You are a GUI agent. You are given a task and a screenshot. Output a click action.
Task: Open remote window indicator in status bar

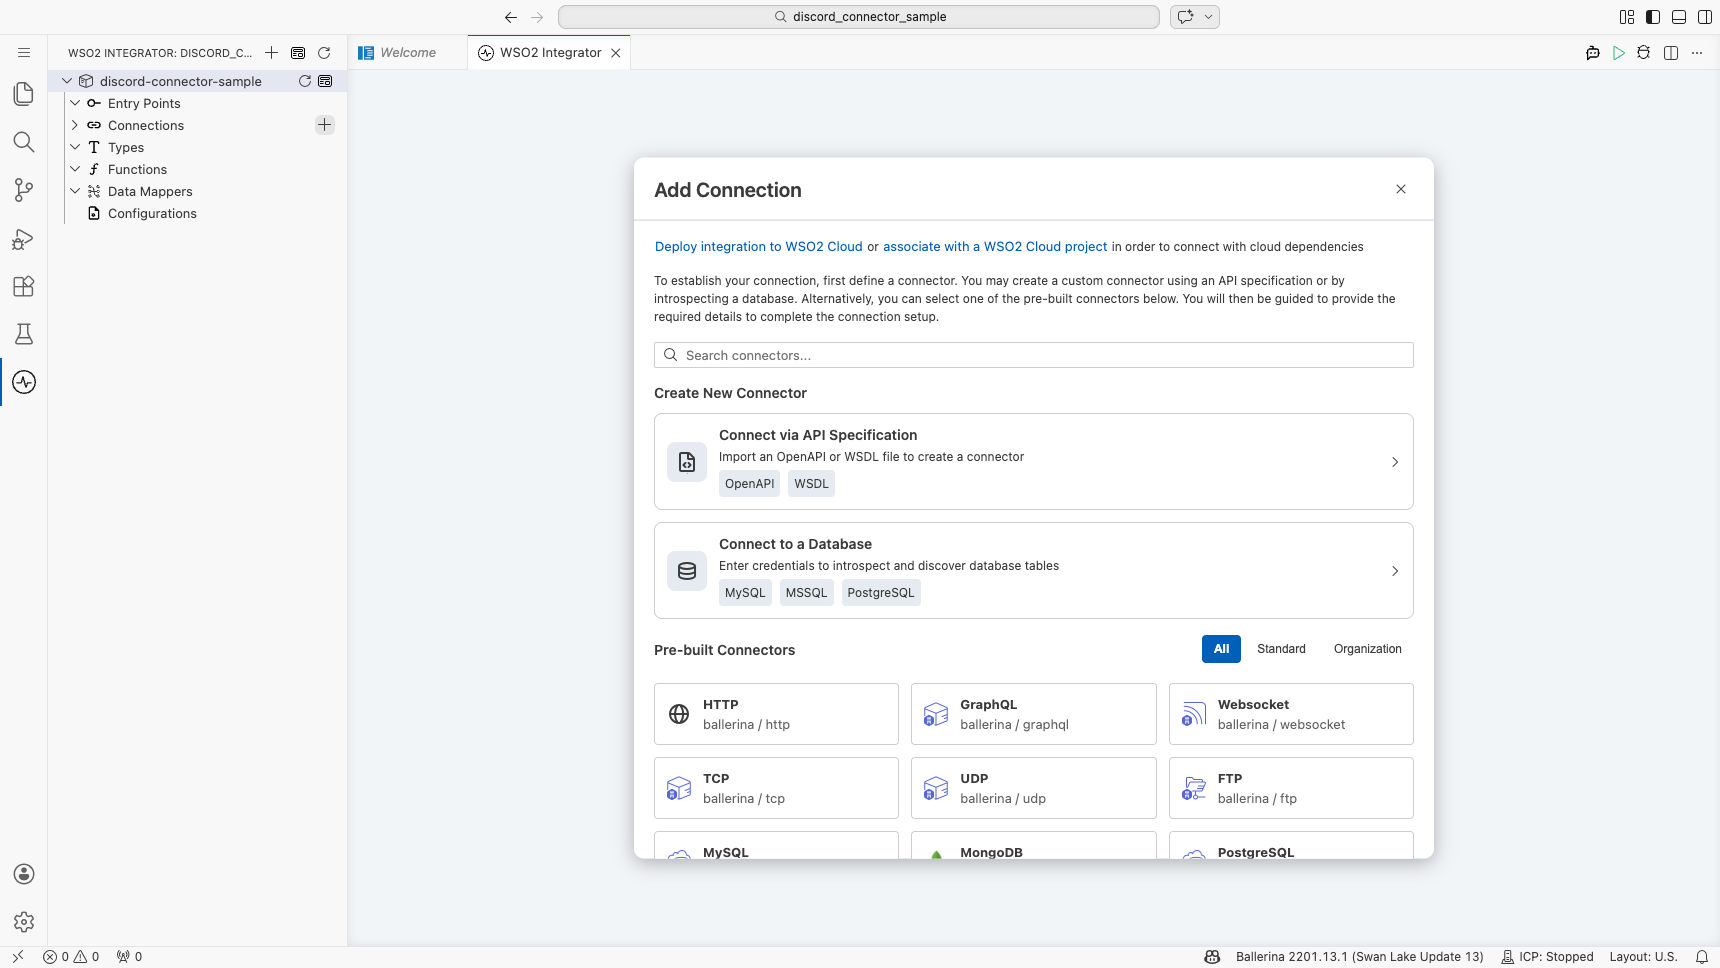click(18, 957)
